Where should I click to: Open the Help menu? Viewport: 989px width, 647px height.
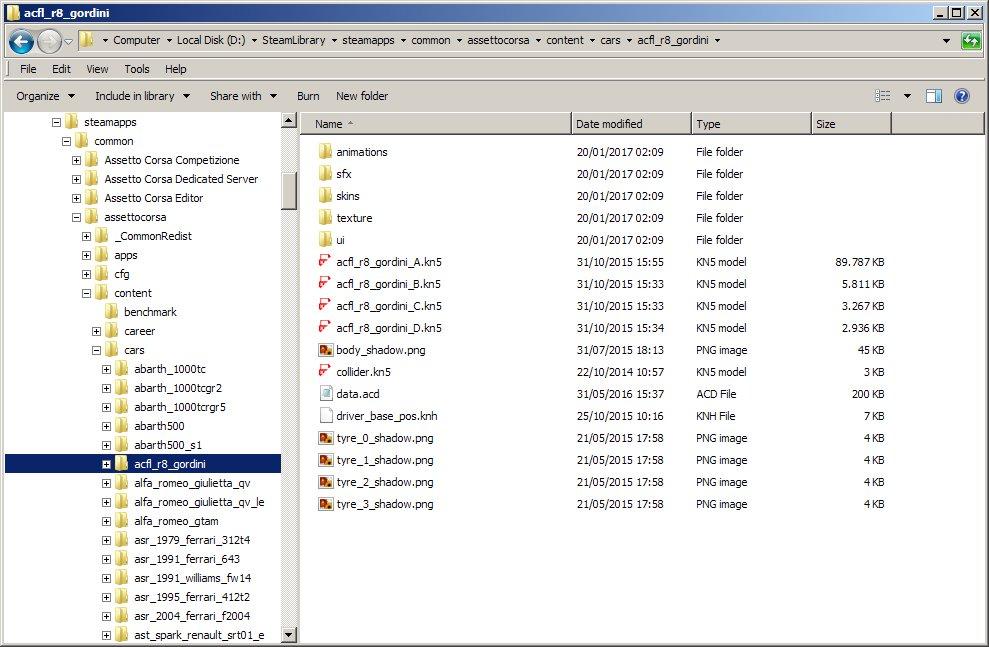(175, 69)
